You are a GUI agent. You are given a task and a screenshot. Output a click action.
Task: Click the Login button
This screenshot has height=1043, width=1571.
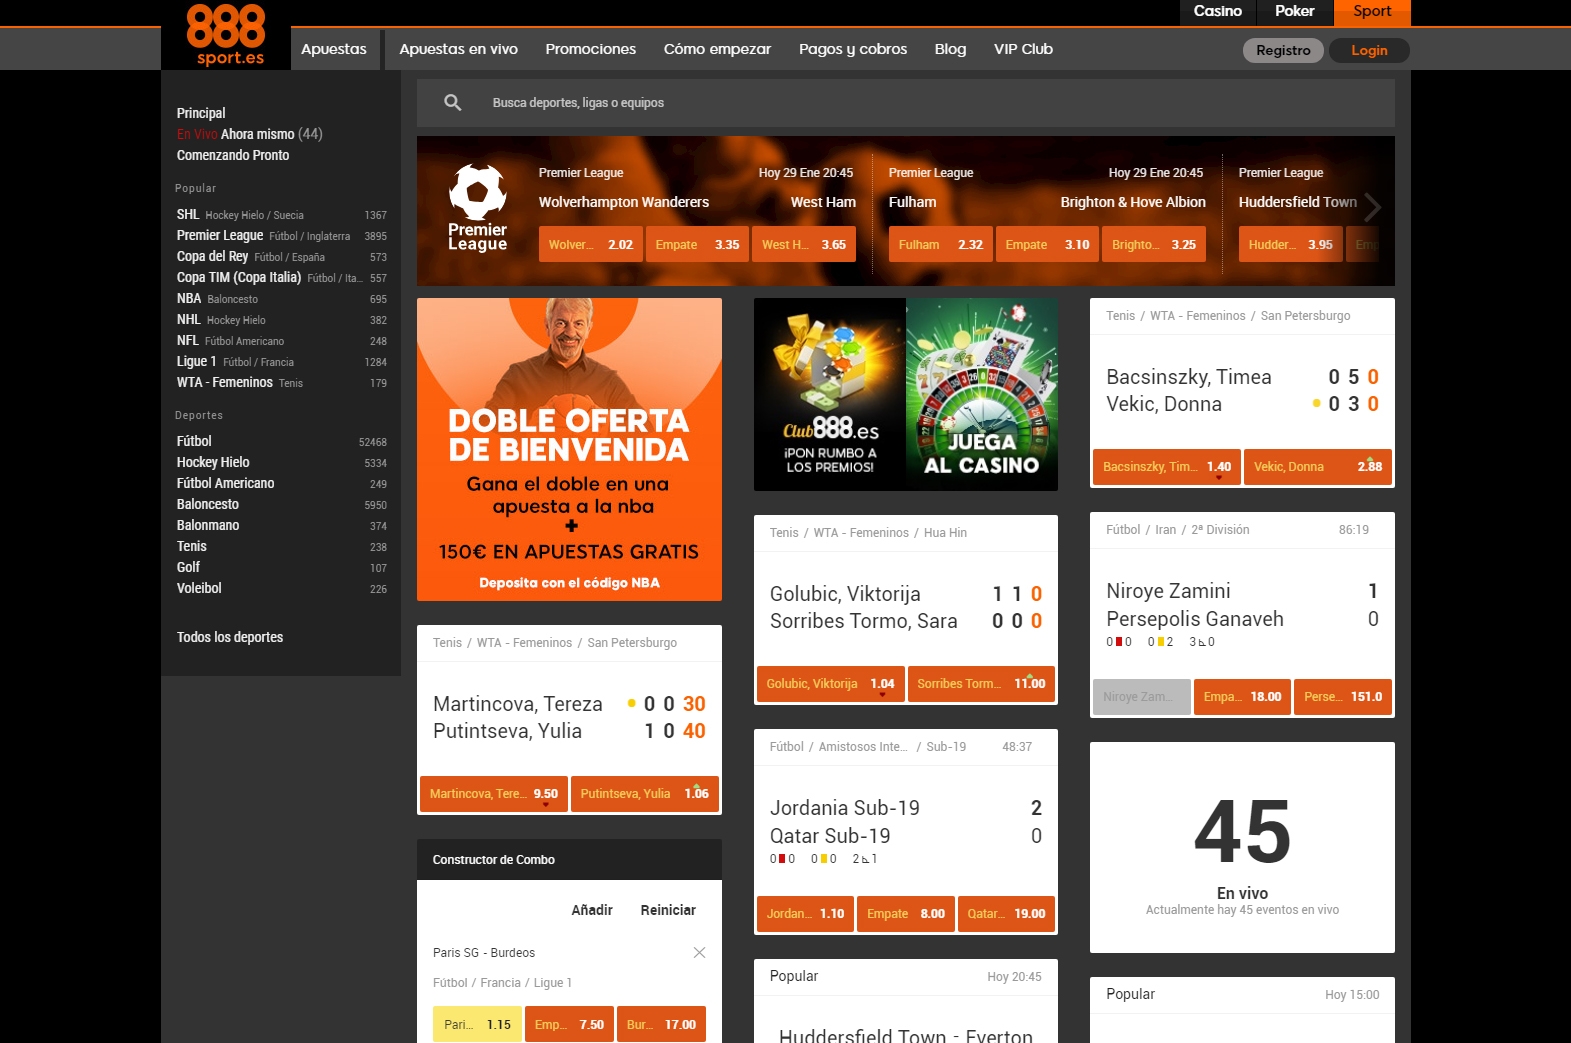point(1369,50)
